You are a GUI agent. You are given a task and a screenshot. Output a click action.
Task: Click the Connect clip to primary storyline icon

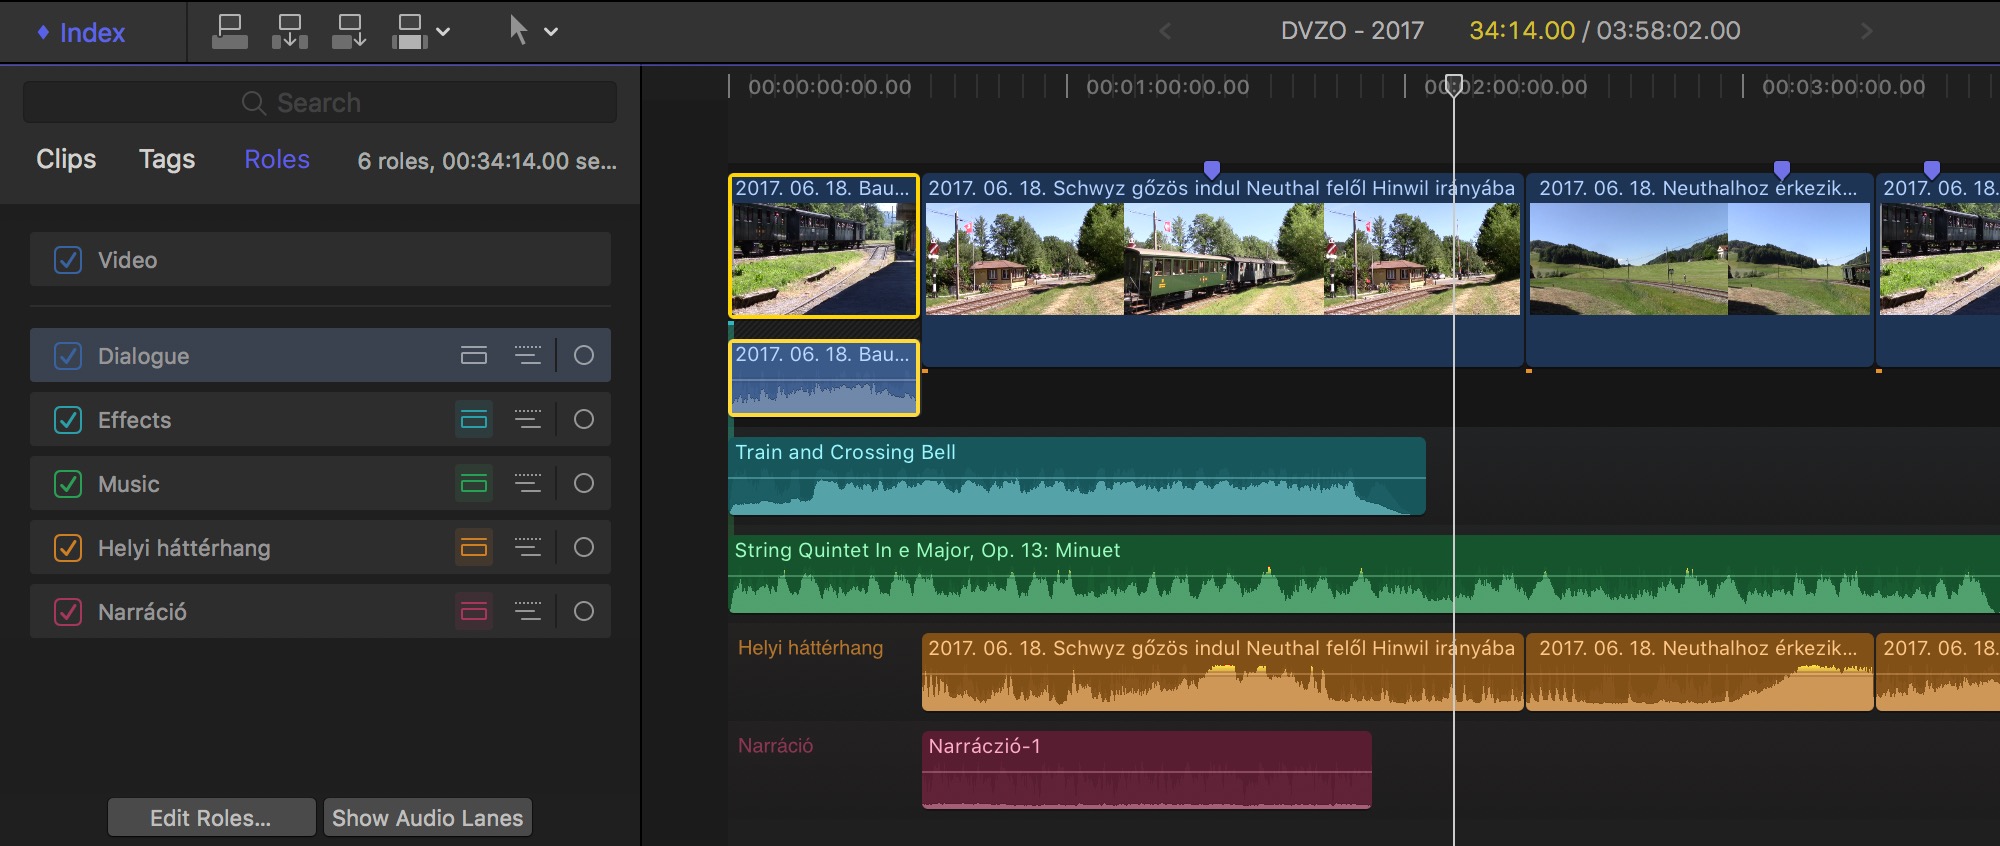[x=230, y=31]
